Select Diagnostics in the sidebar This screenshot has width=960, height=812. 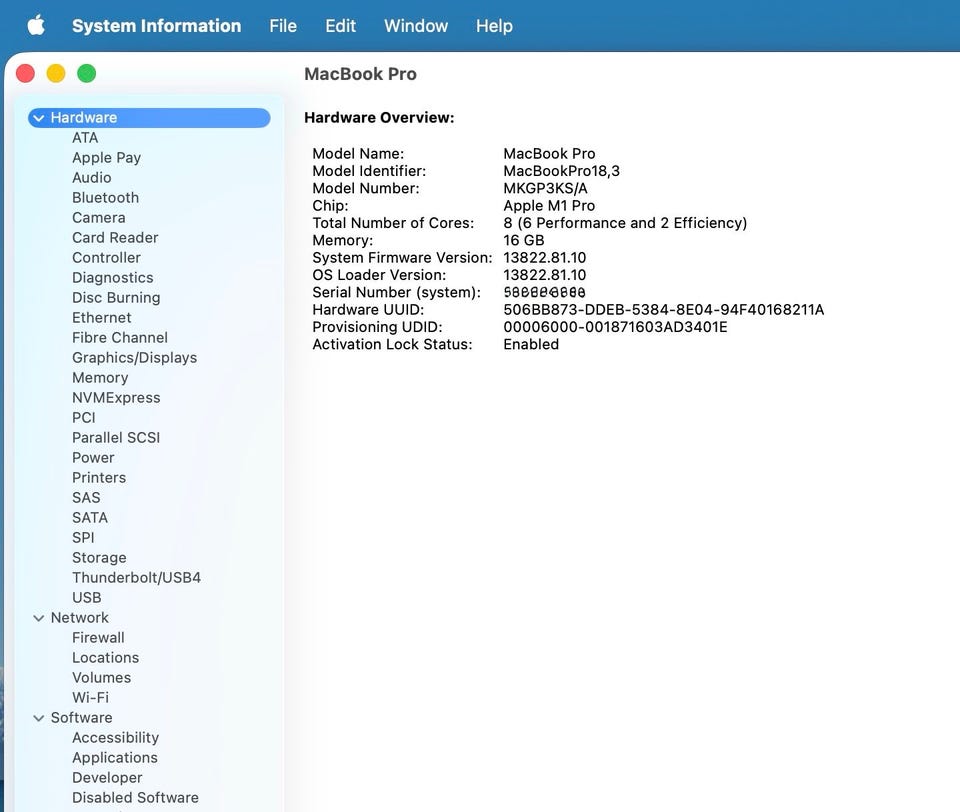pos(113,277)
